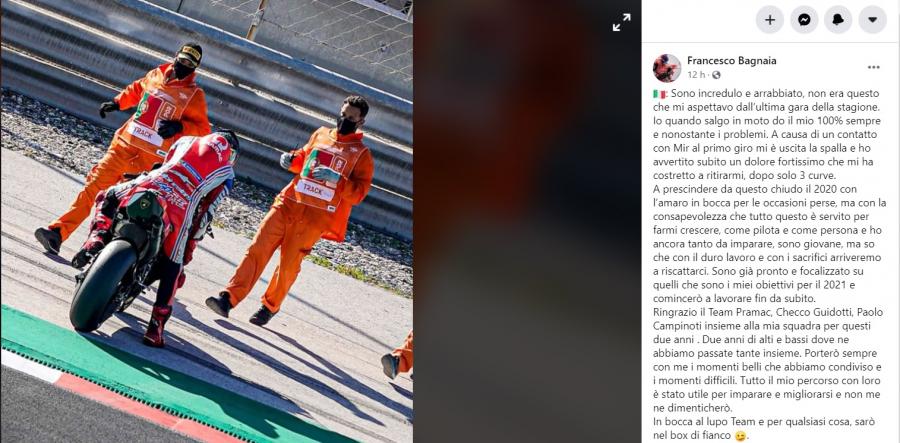The image size is (900, 443).
Task: Enter fullscreen with expand arrows icon
Action: (x=621, y=22)
